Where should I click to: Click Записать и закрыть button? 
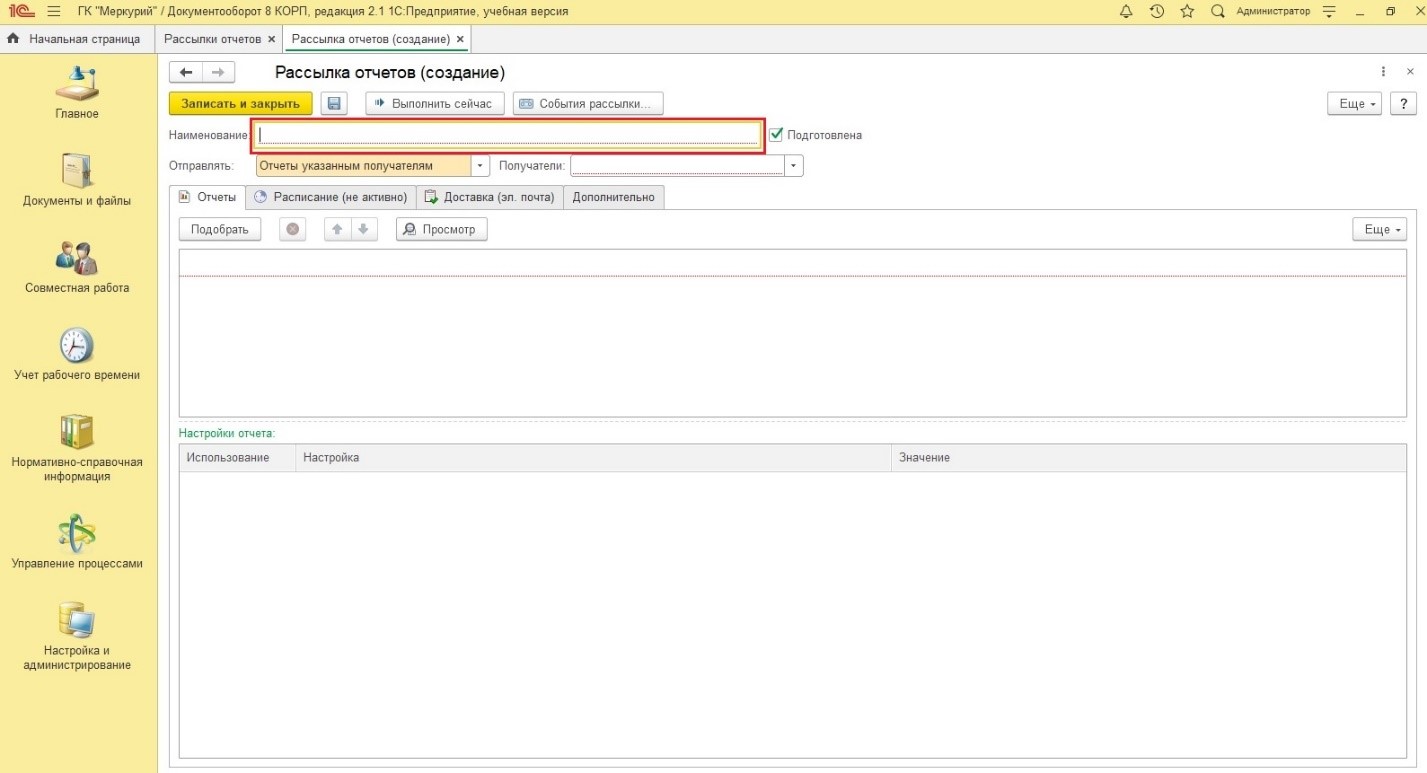pos(240,104)
